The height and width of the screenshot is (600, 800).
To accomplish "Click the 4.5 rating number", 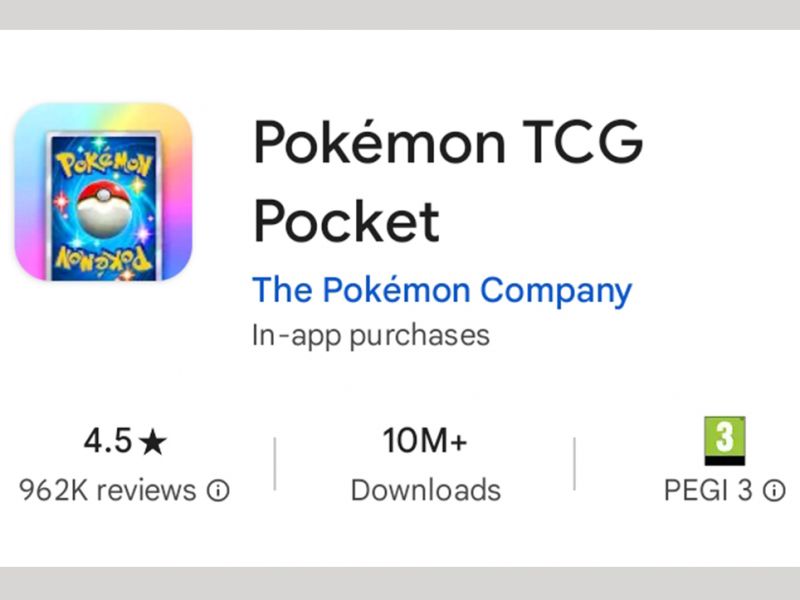I will tap(108, 440).
